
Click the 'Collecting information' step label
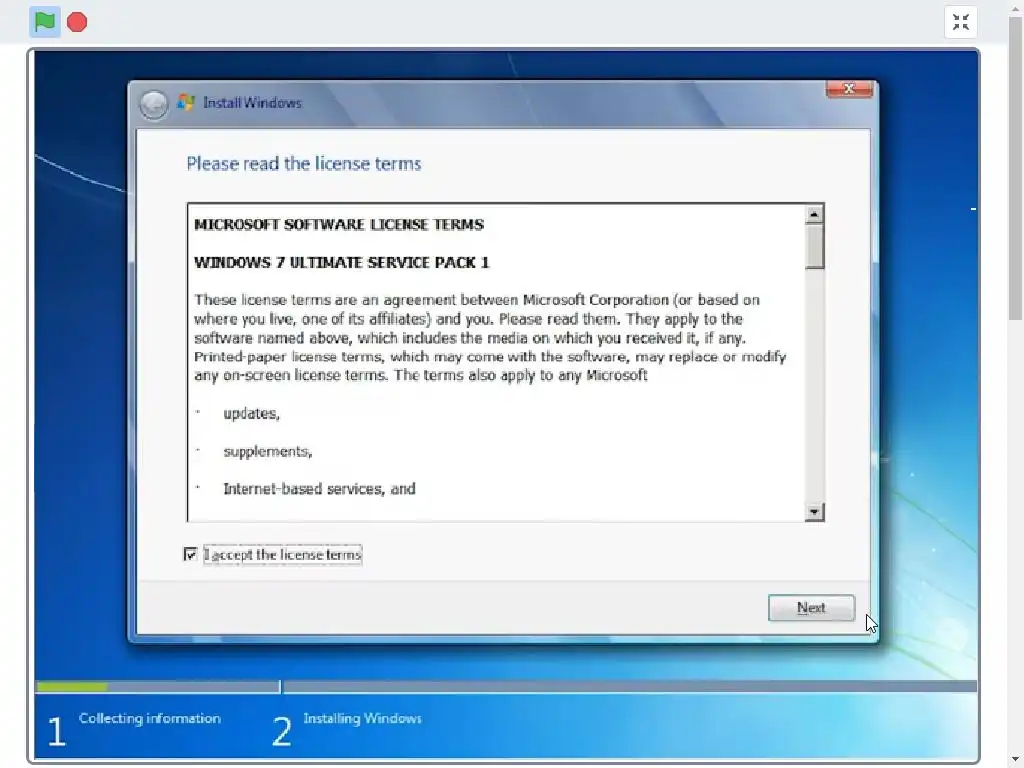[x=150, y=718]
